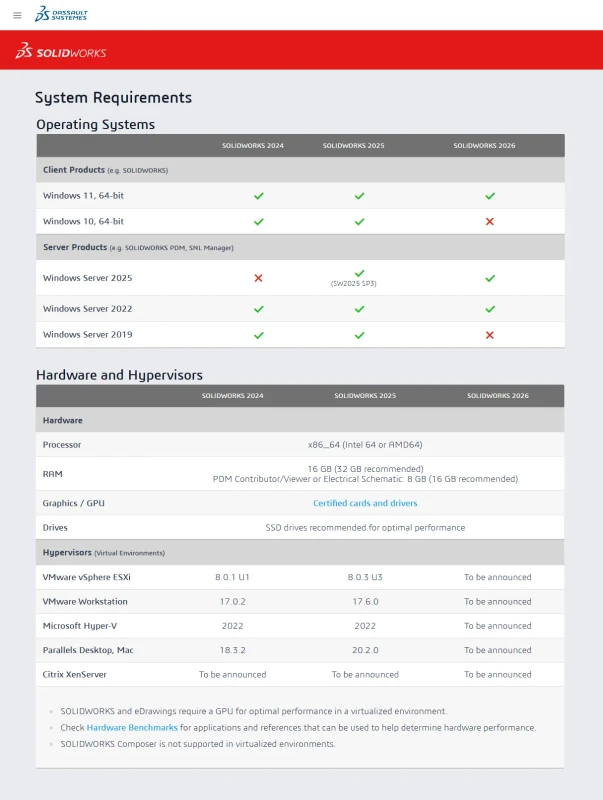This screenshot has width=603, height=800.
Task: Click the "(SW2025 SP3)" note
Action: tap(354, 284)
